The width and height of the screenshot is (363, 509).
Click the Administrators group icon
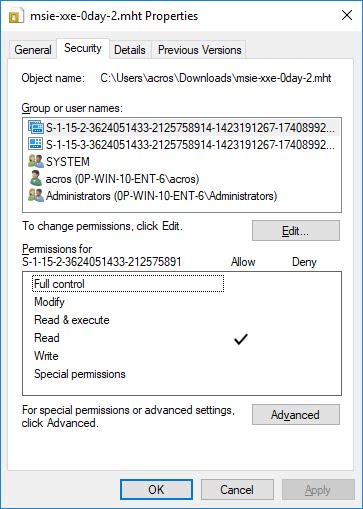36,195
